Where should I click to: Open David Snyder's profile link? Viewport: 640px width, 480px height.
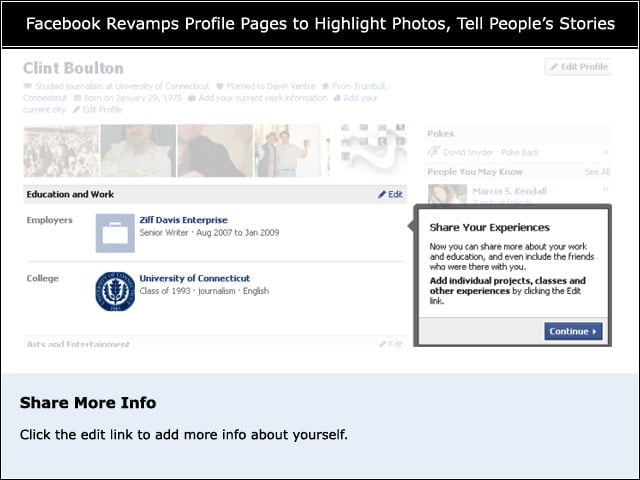(x=468, y=152)
